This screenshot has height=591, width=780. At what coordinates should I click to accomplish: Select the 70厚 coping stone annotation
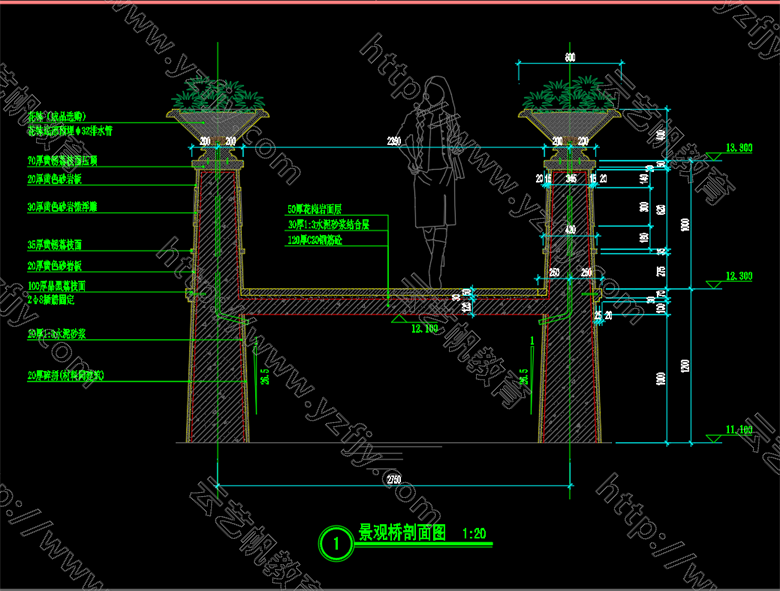62,161
